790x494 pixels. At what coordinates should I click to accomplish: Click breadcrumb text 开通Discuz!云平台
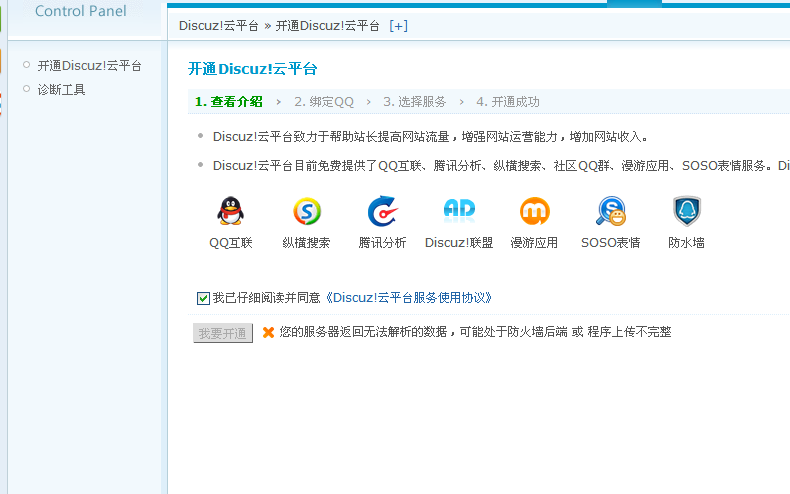[x=327, y=26]
